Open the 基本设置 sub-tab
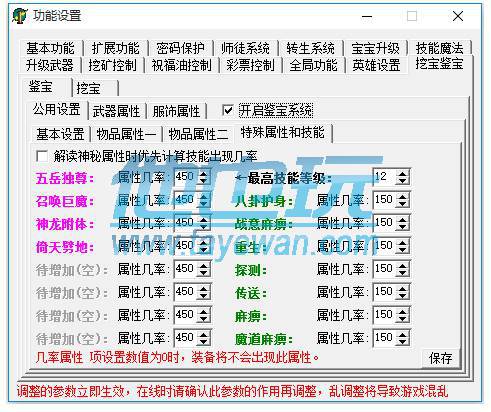Viewport: 491px width, 412px height. point(60,134)
